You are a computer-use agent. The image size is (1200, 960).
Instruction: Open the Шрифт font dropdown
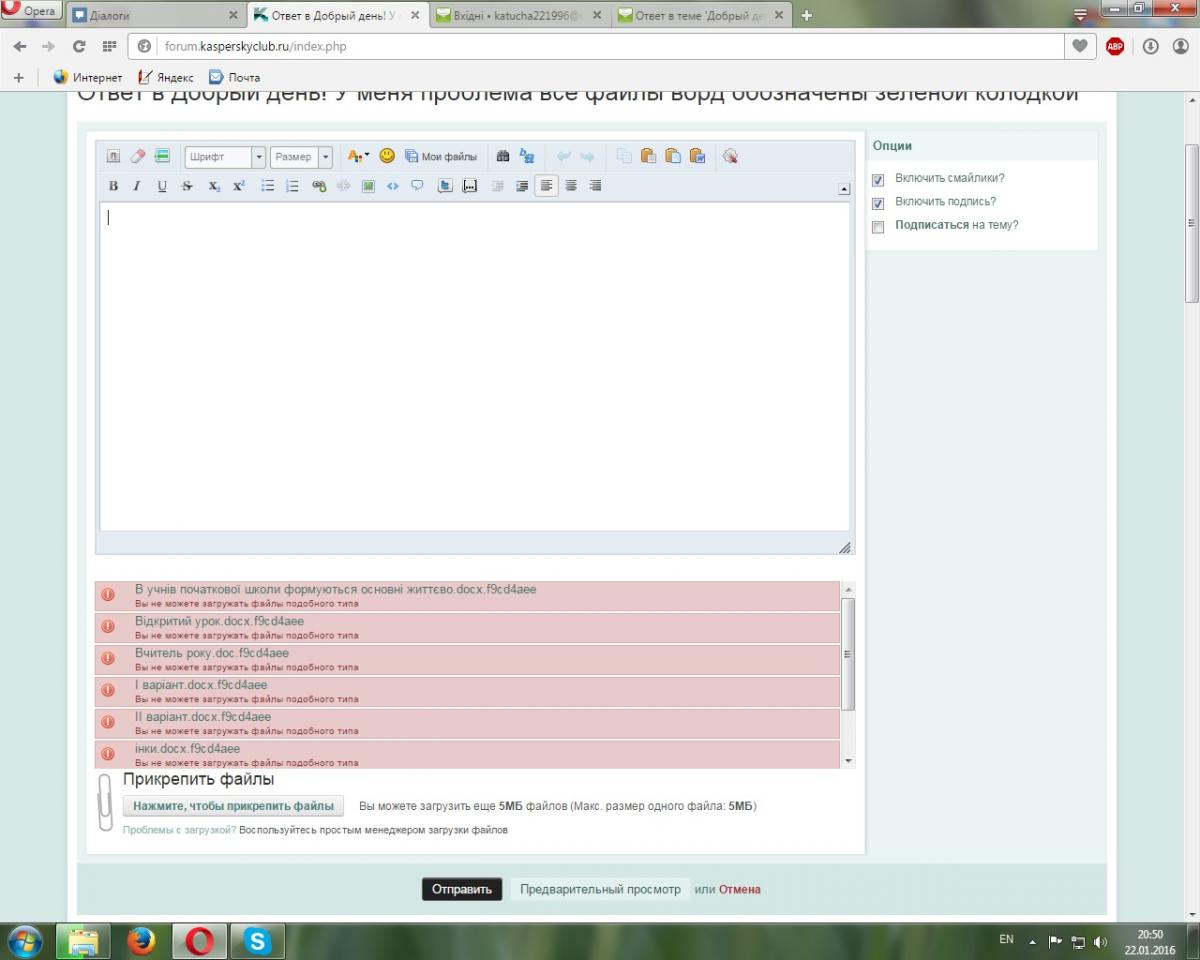point(225,157)
